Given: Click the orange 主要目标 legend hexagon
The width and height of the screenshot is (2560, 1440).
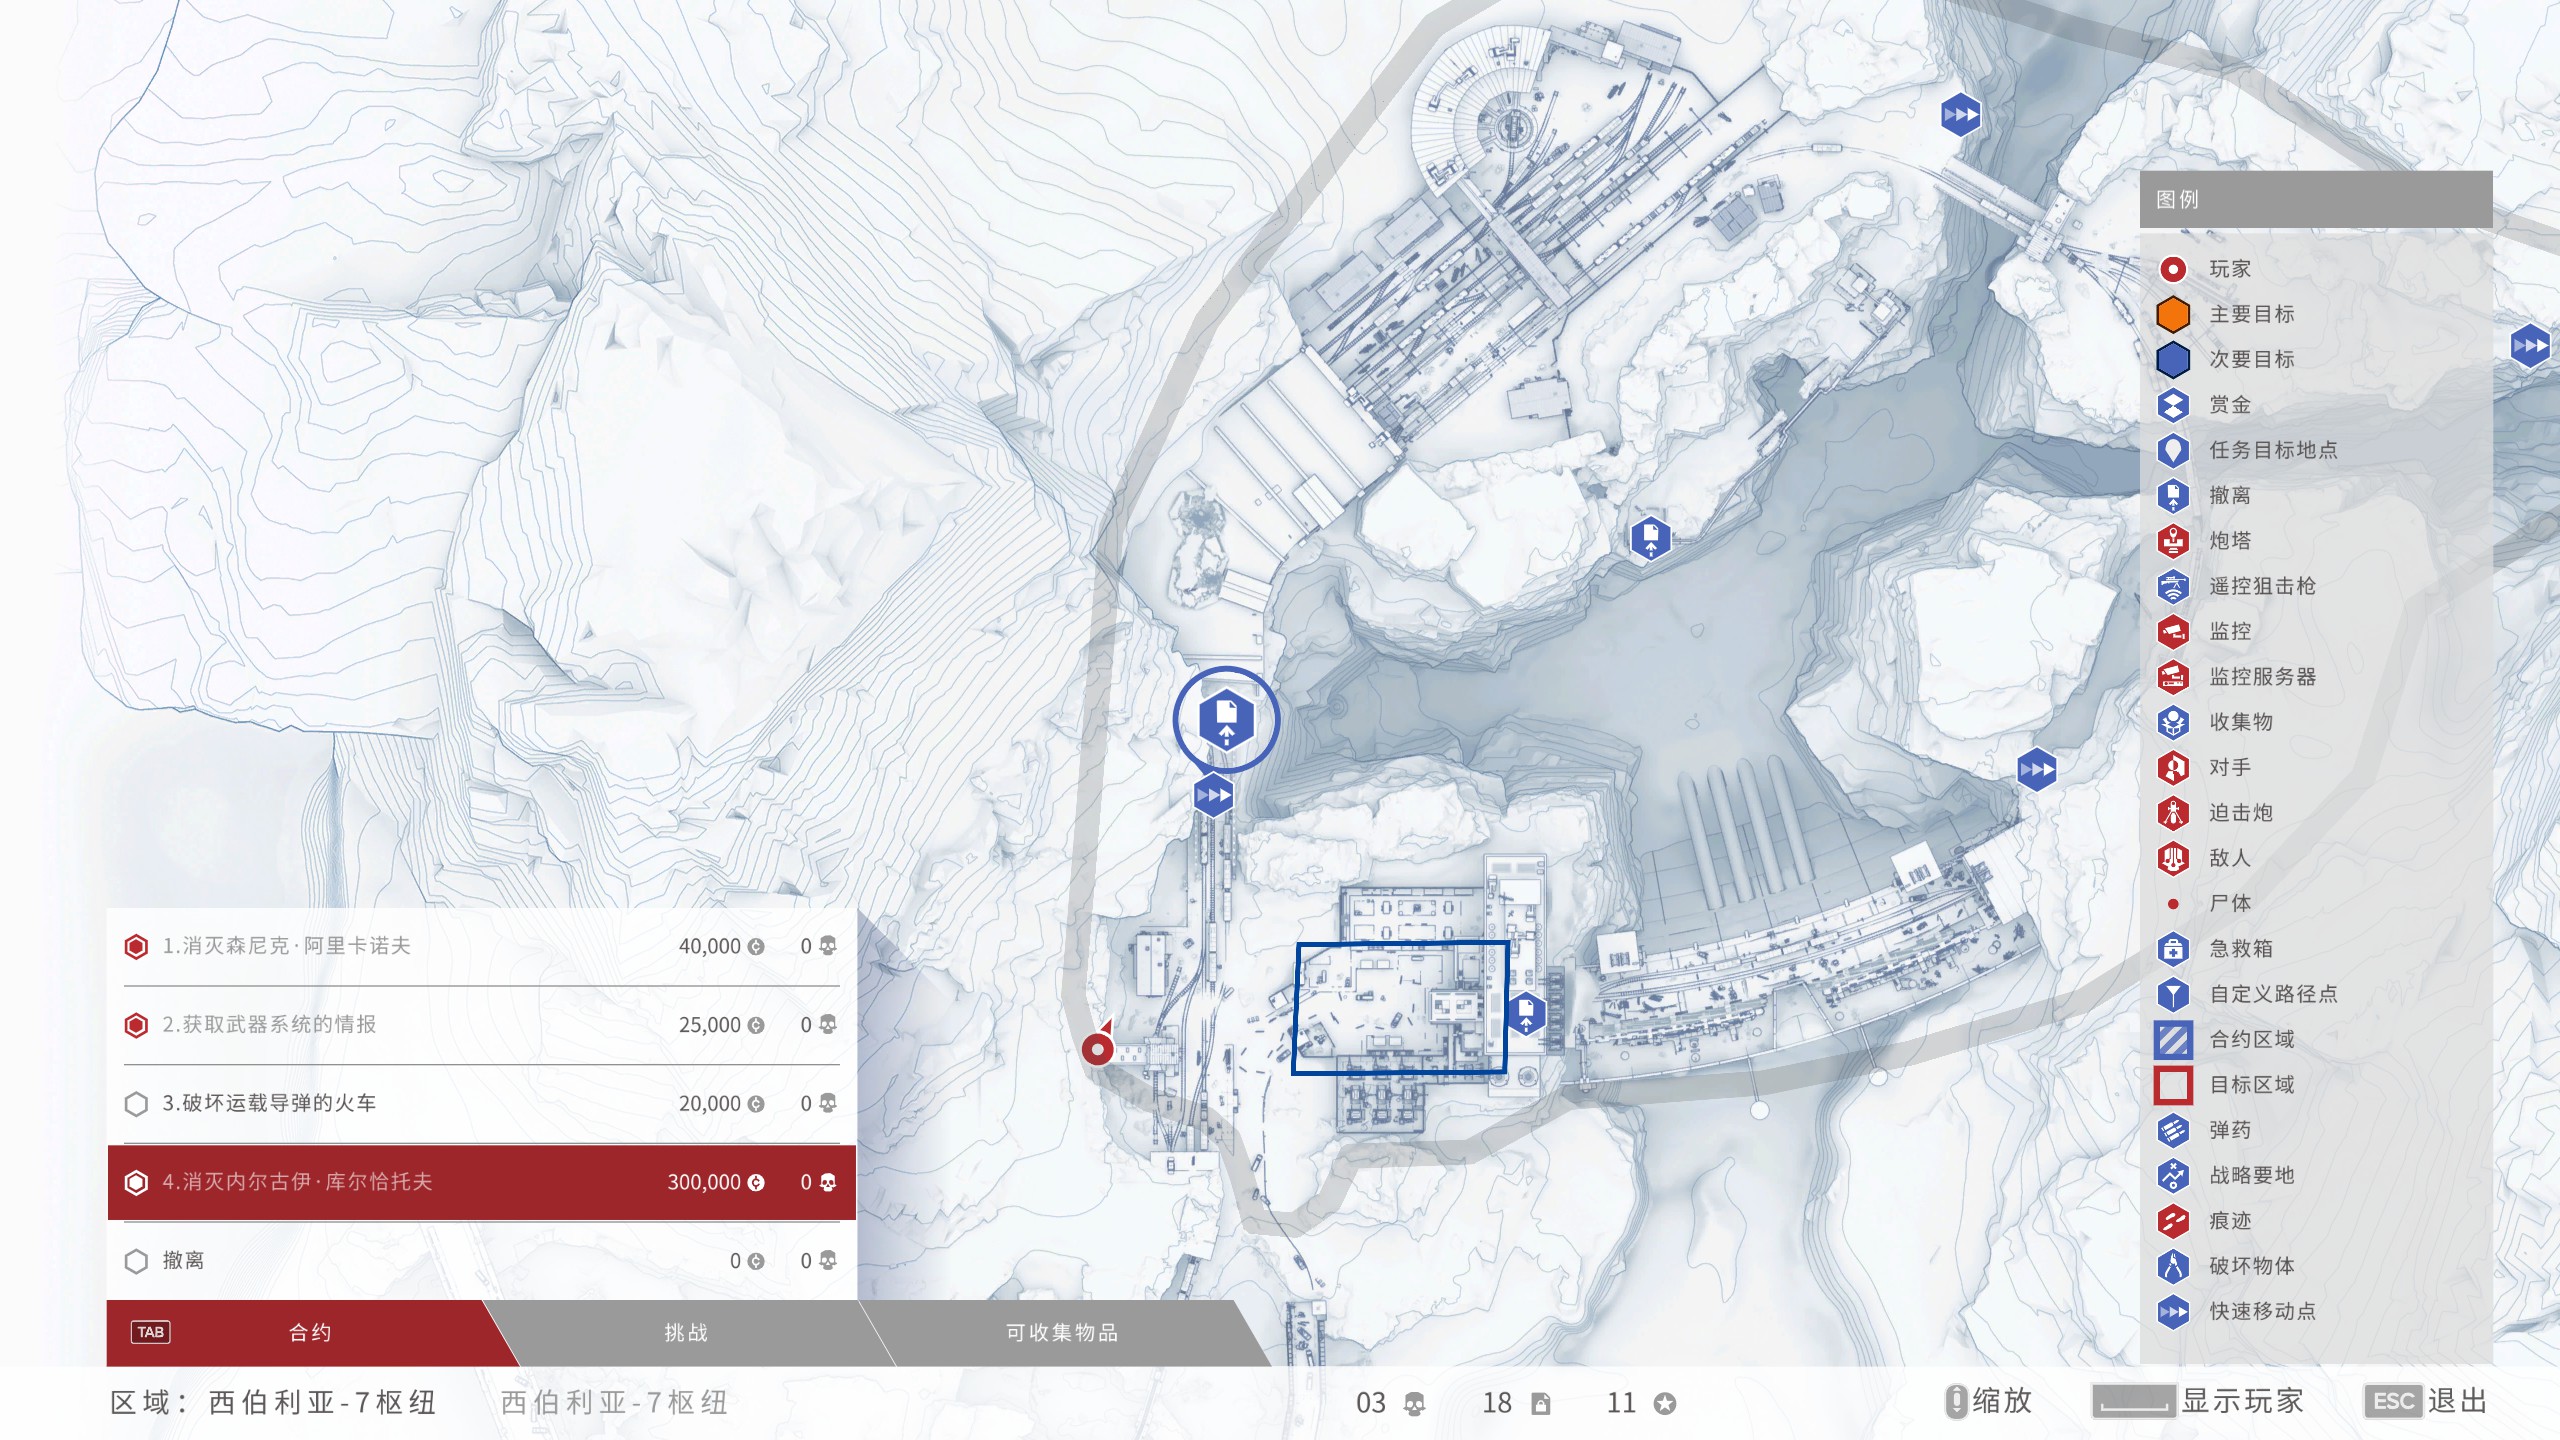Looking at the screenshot, I should click(x=2172, y=314).
